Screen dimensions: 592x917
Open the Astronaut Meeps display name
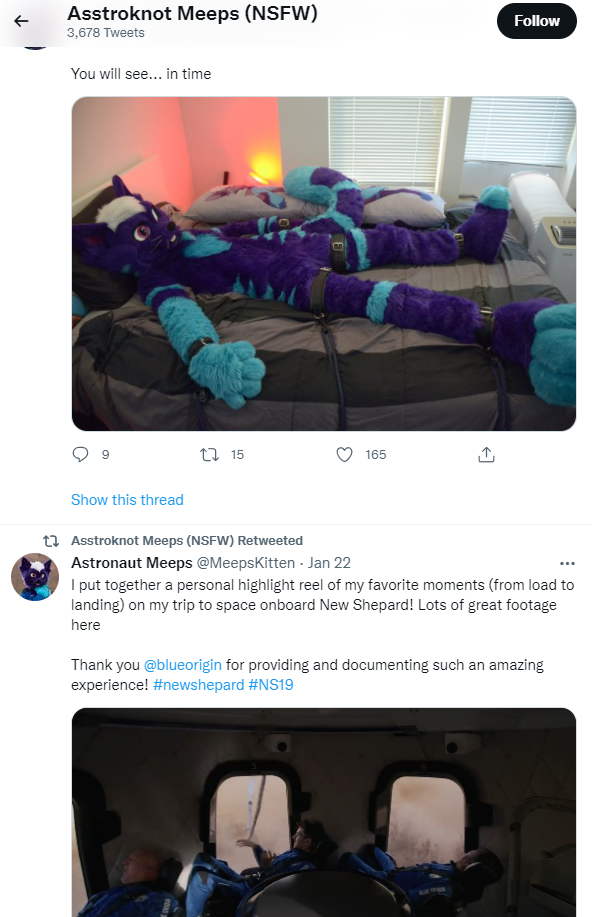pos(132,563)
